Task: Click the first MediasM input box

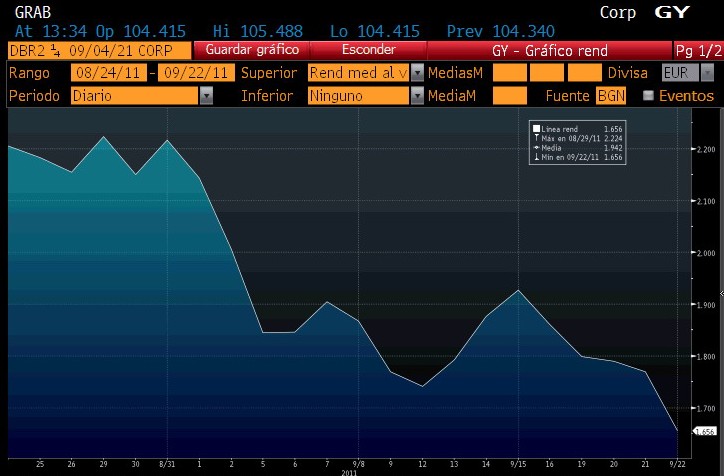Action: click(510, 73)
